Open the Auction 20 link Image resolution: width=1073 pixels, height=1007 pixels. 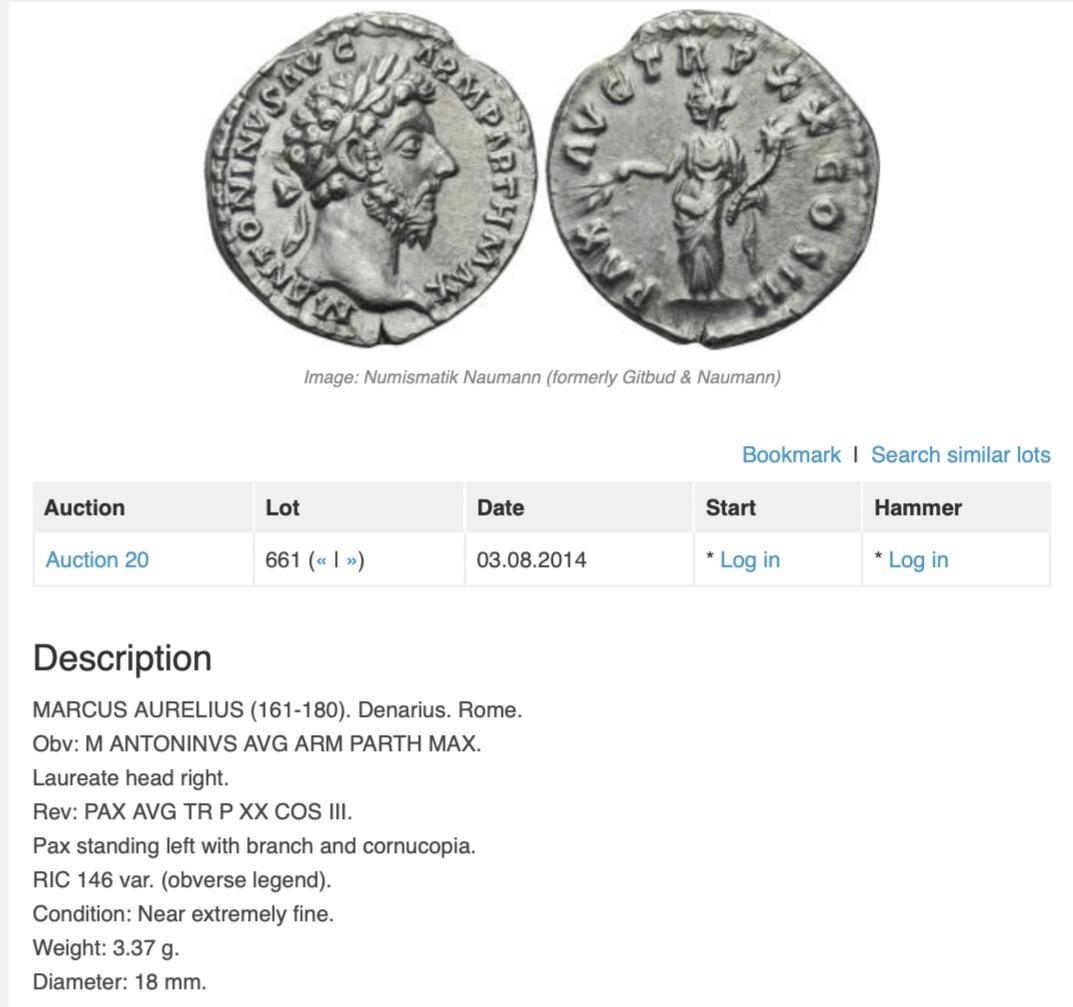pos(97,560)
